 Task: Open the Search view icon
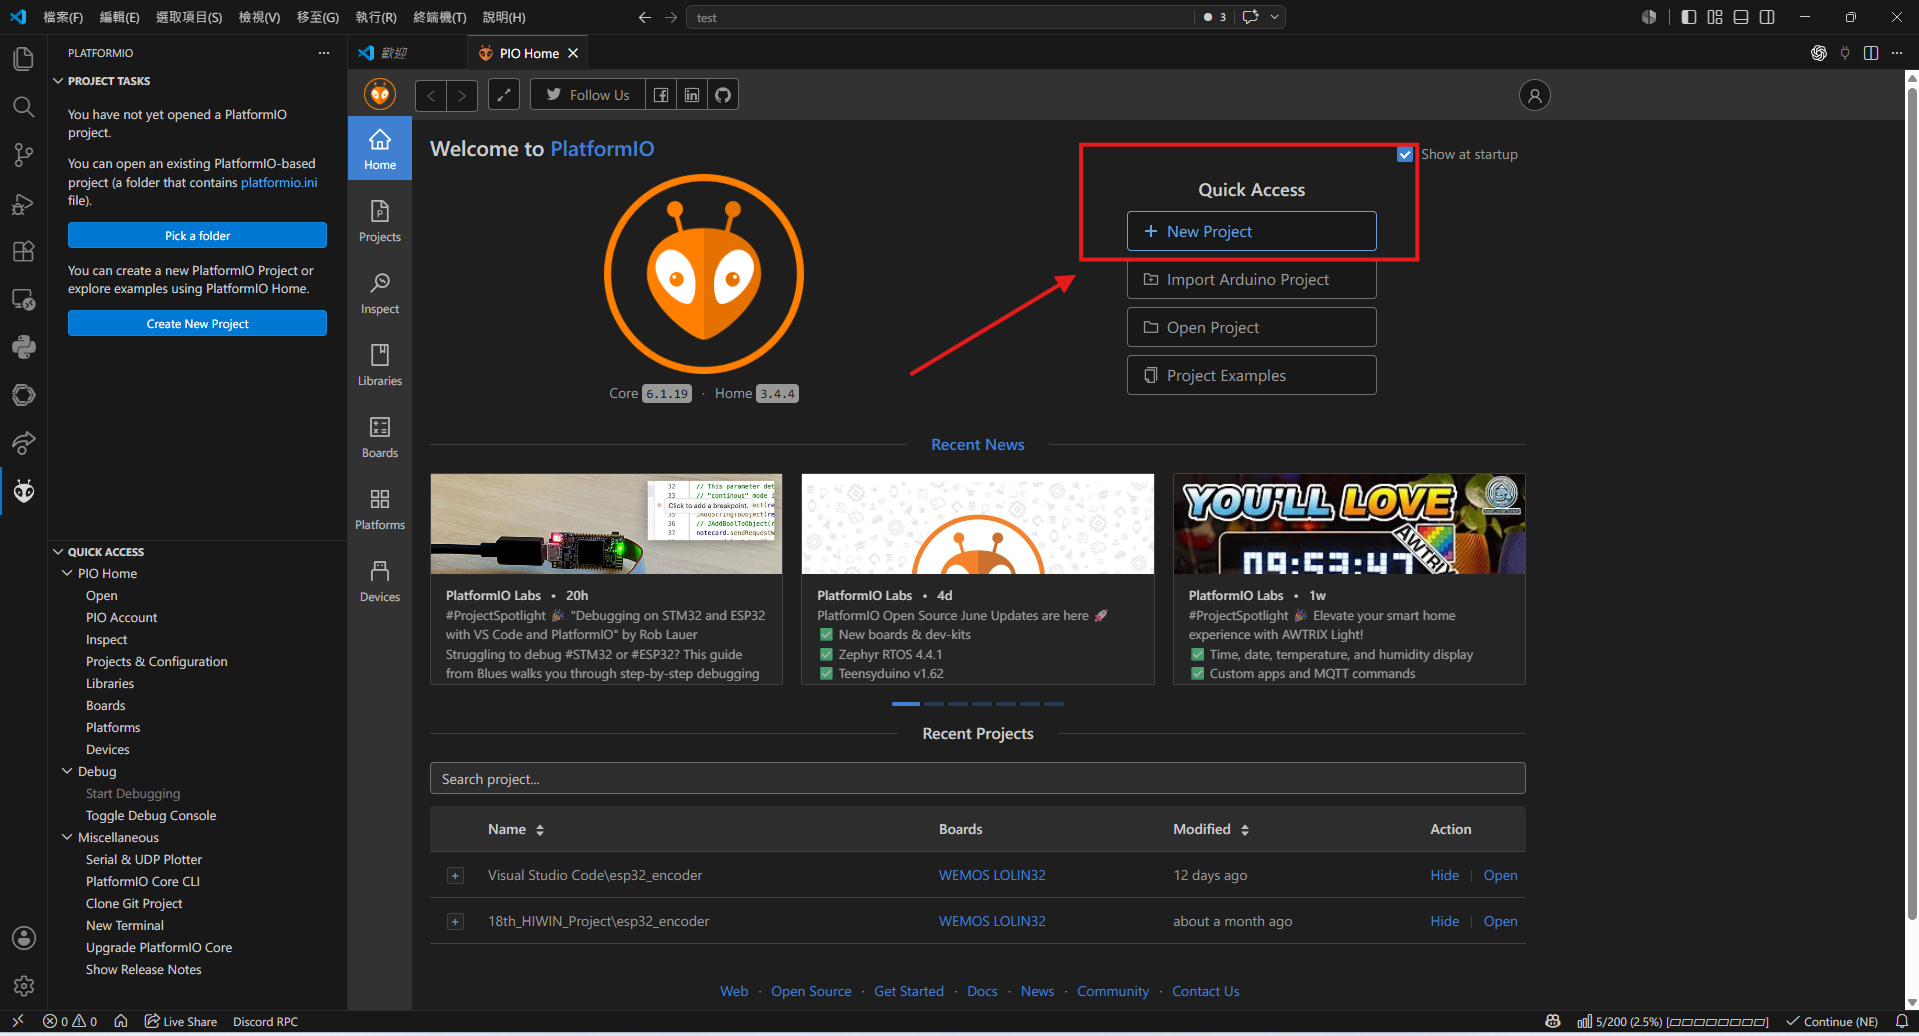(x=24, y=107)
